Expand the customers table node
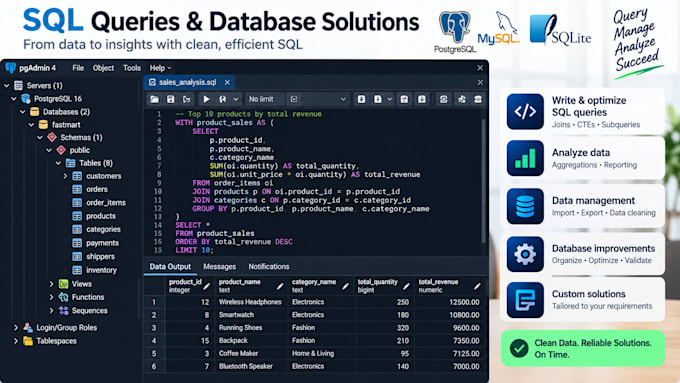 click(x=65, y=176)
